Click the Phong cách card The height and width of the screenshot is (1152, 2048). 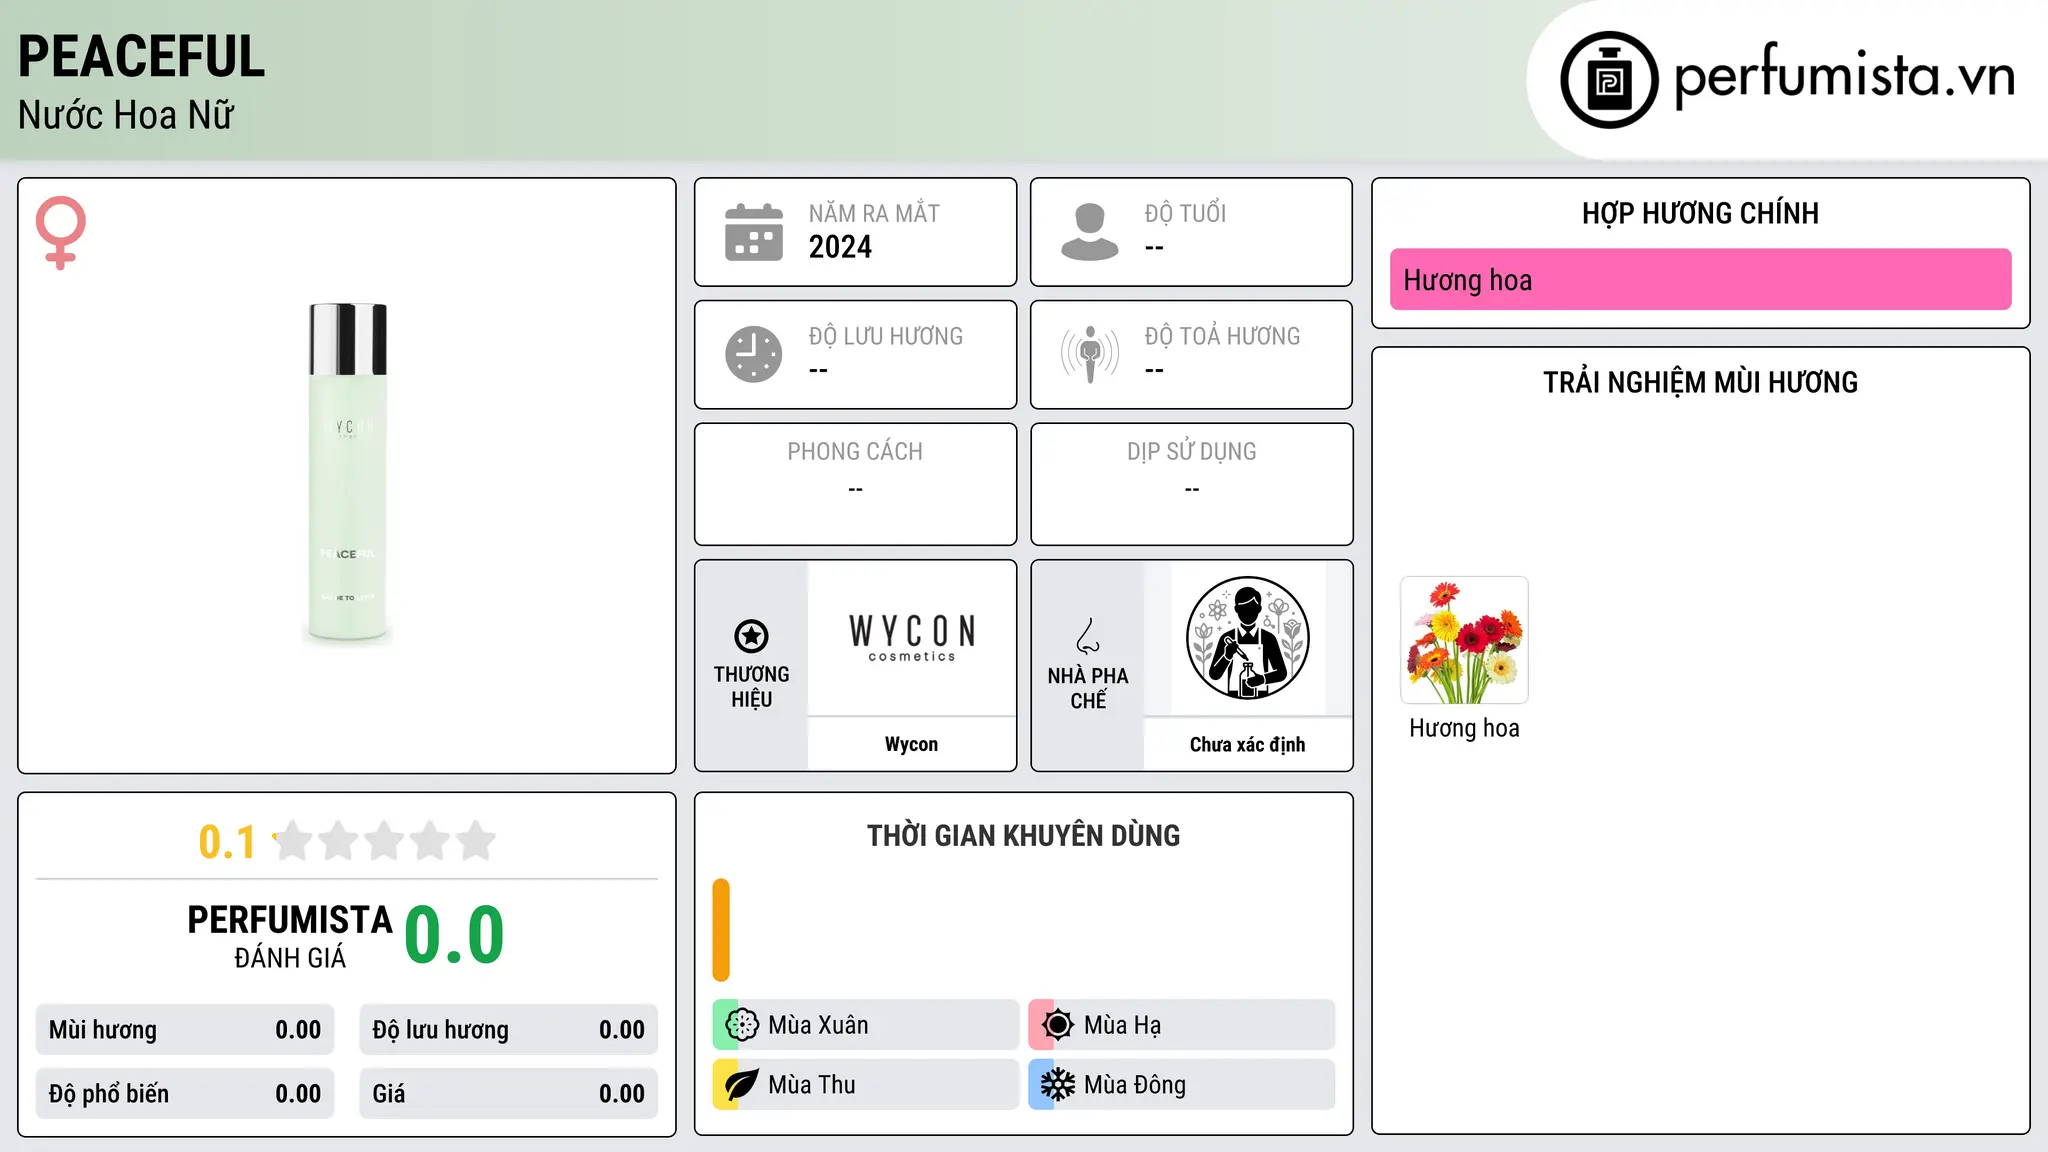(855, 484)
